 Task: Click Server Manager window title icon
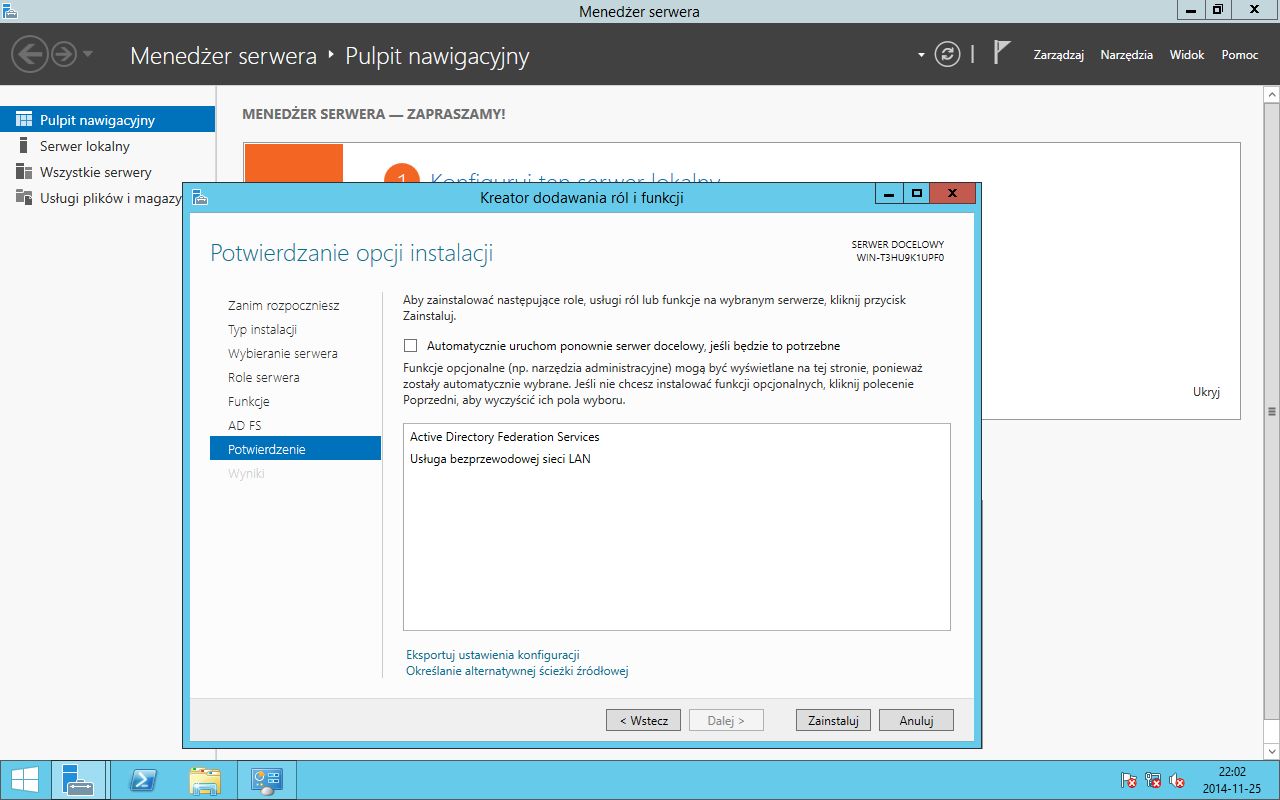point(10,11)
